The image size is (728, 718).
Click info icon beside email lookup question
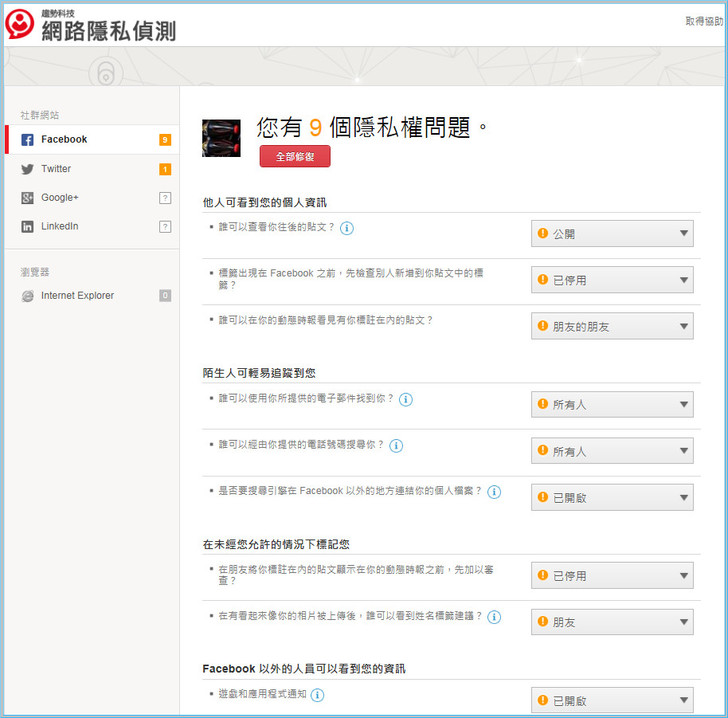406,399
